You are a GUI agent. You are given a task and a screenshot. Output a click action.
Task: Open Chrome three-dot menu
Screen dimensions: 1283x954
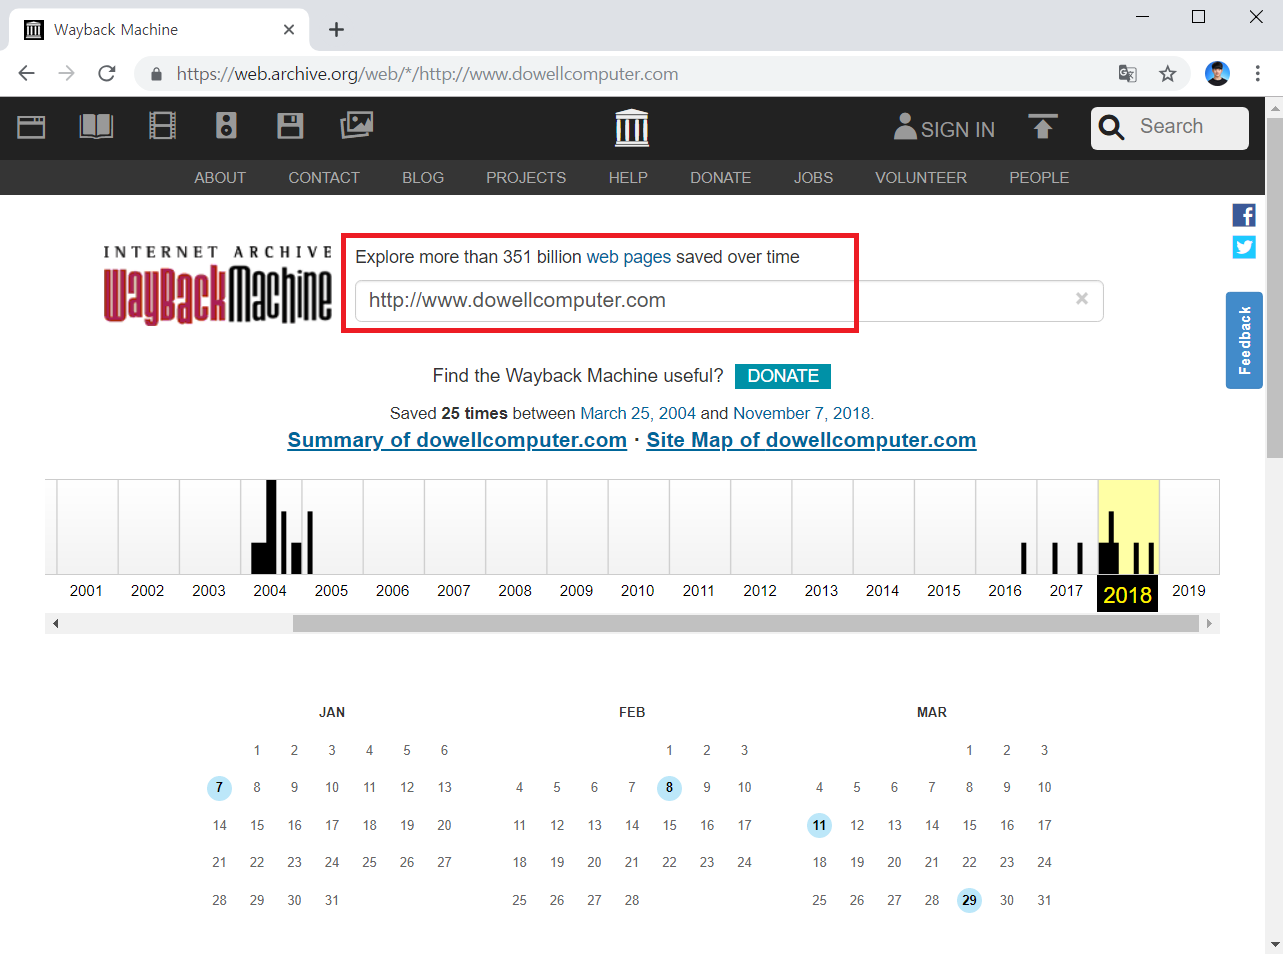tap(1257, 73)
